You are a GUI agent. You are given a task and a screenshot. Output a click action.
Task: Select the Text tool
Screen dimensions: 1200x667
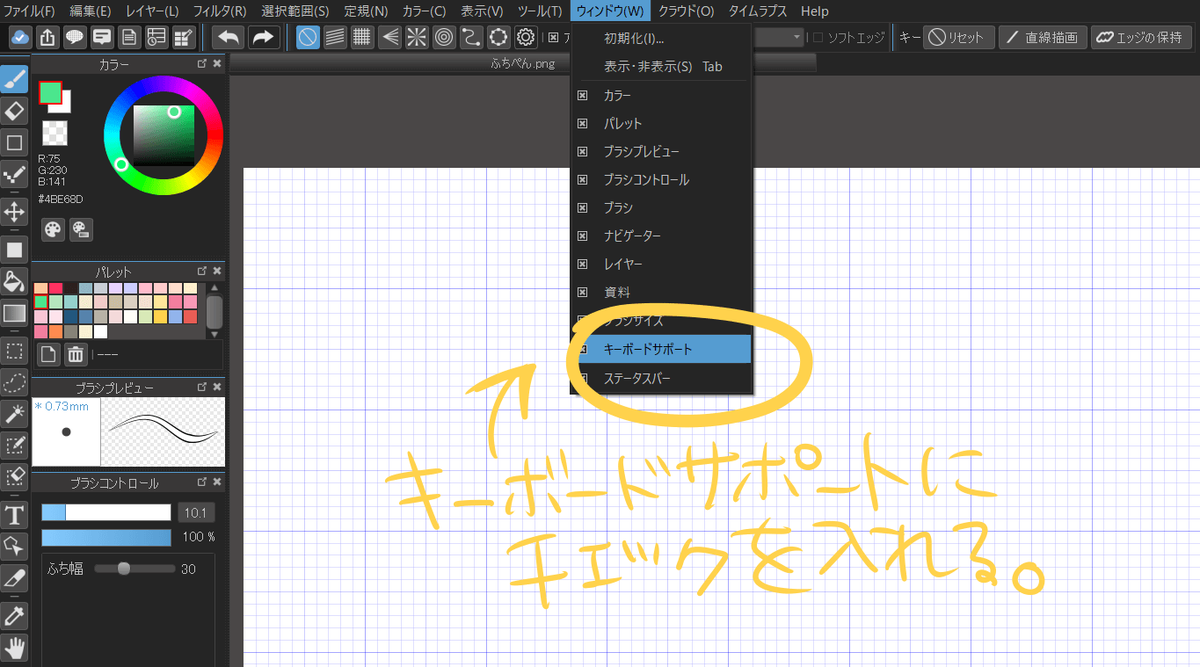click(x=14, y=516)
